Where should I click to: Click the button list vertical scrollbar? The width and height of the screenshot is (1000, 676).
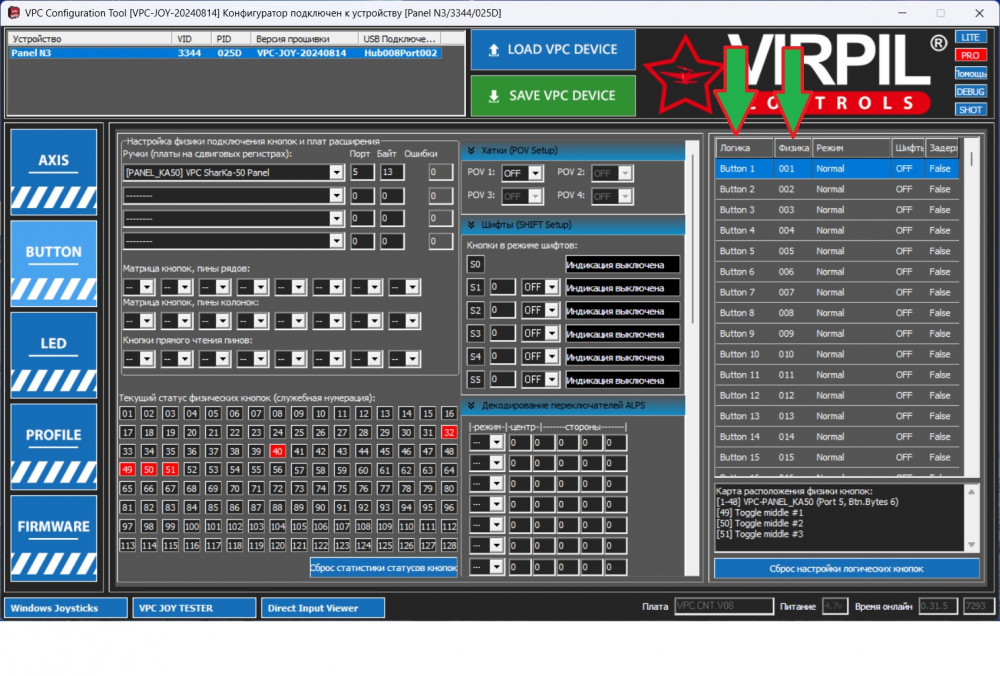[971, 306]
